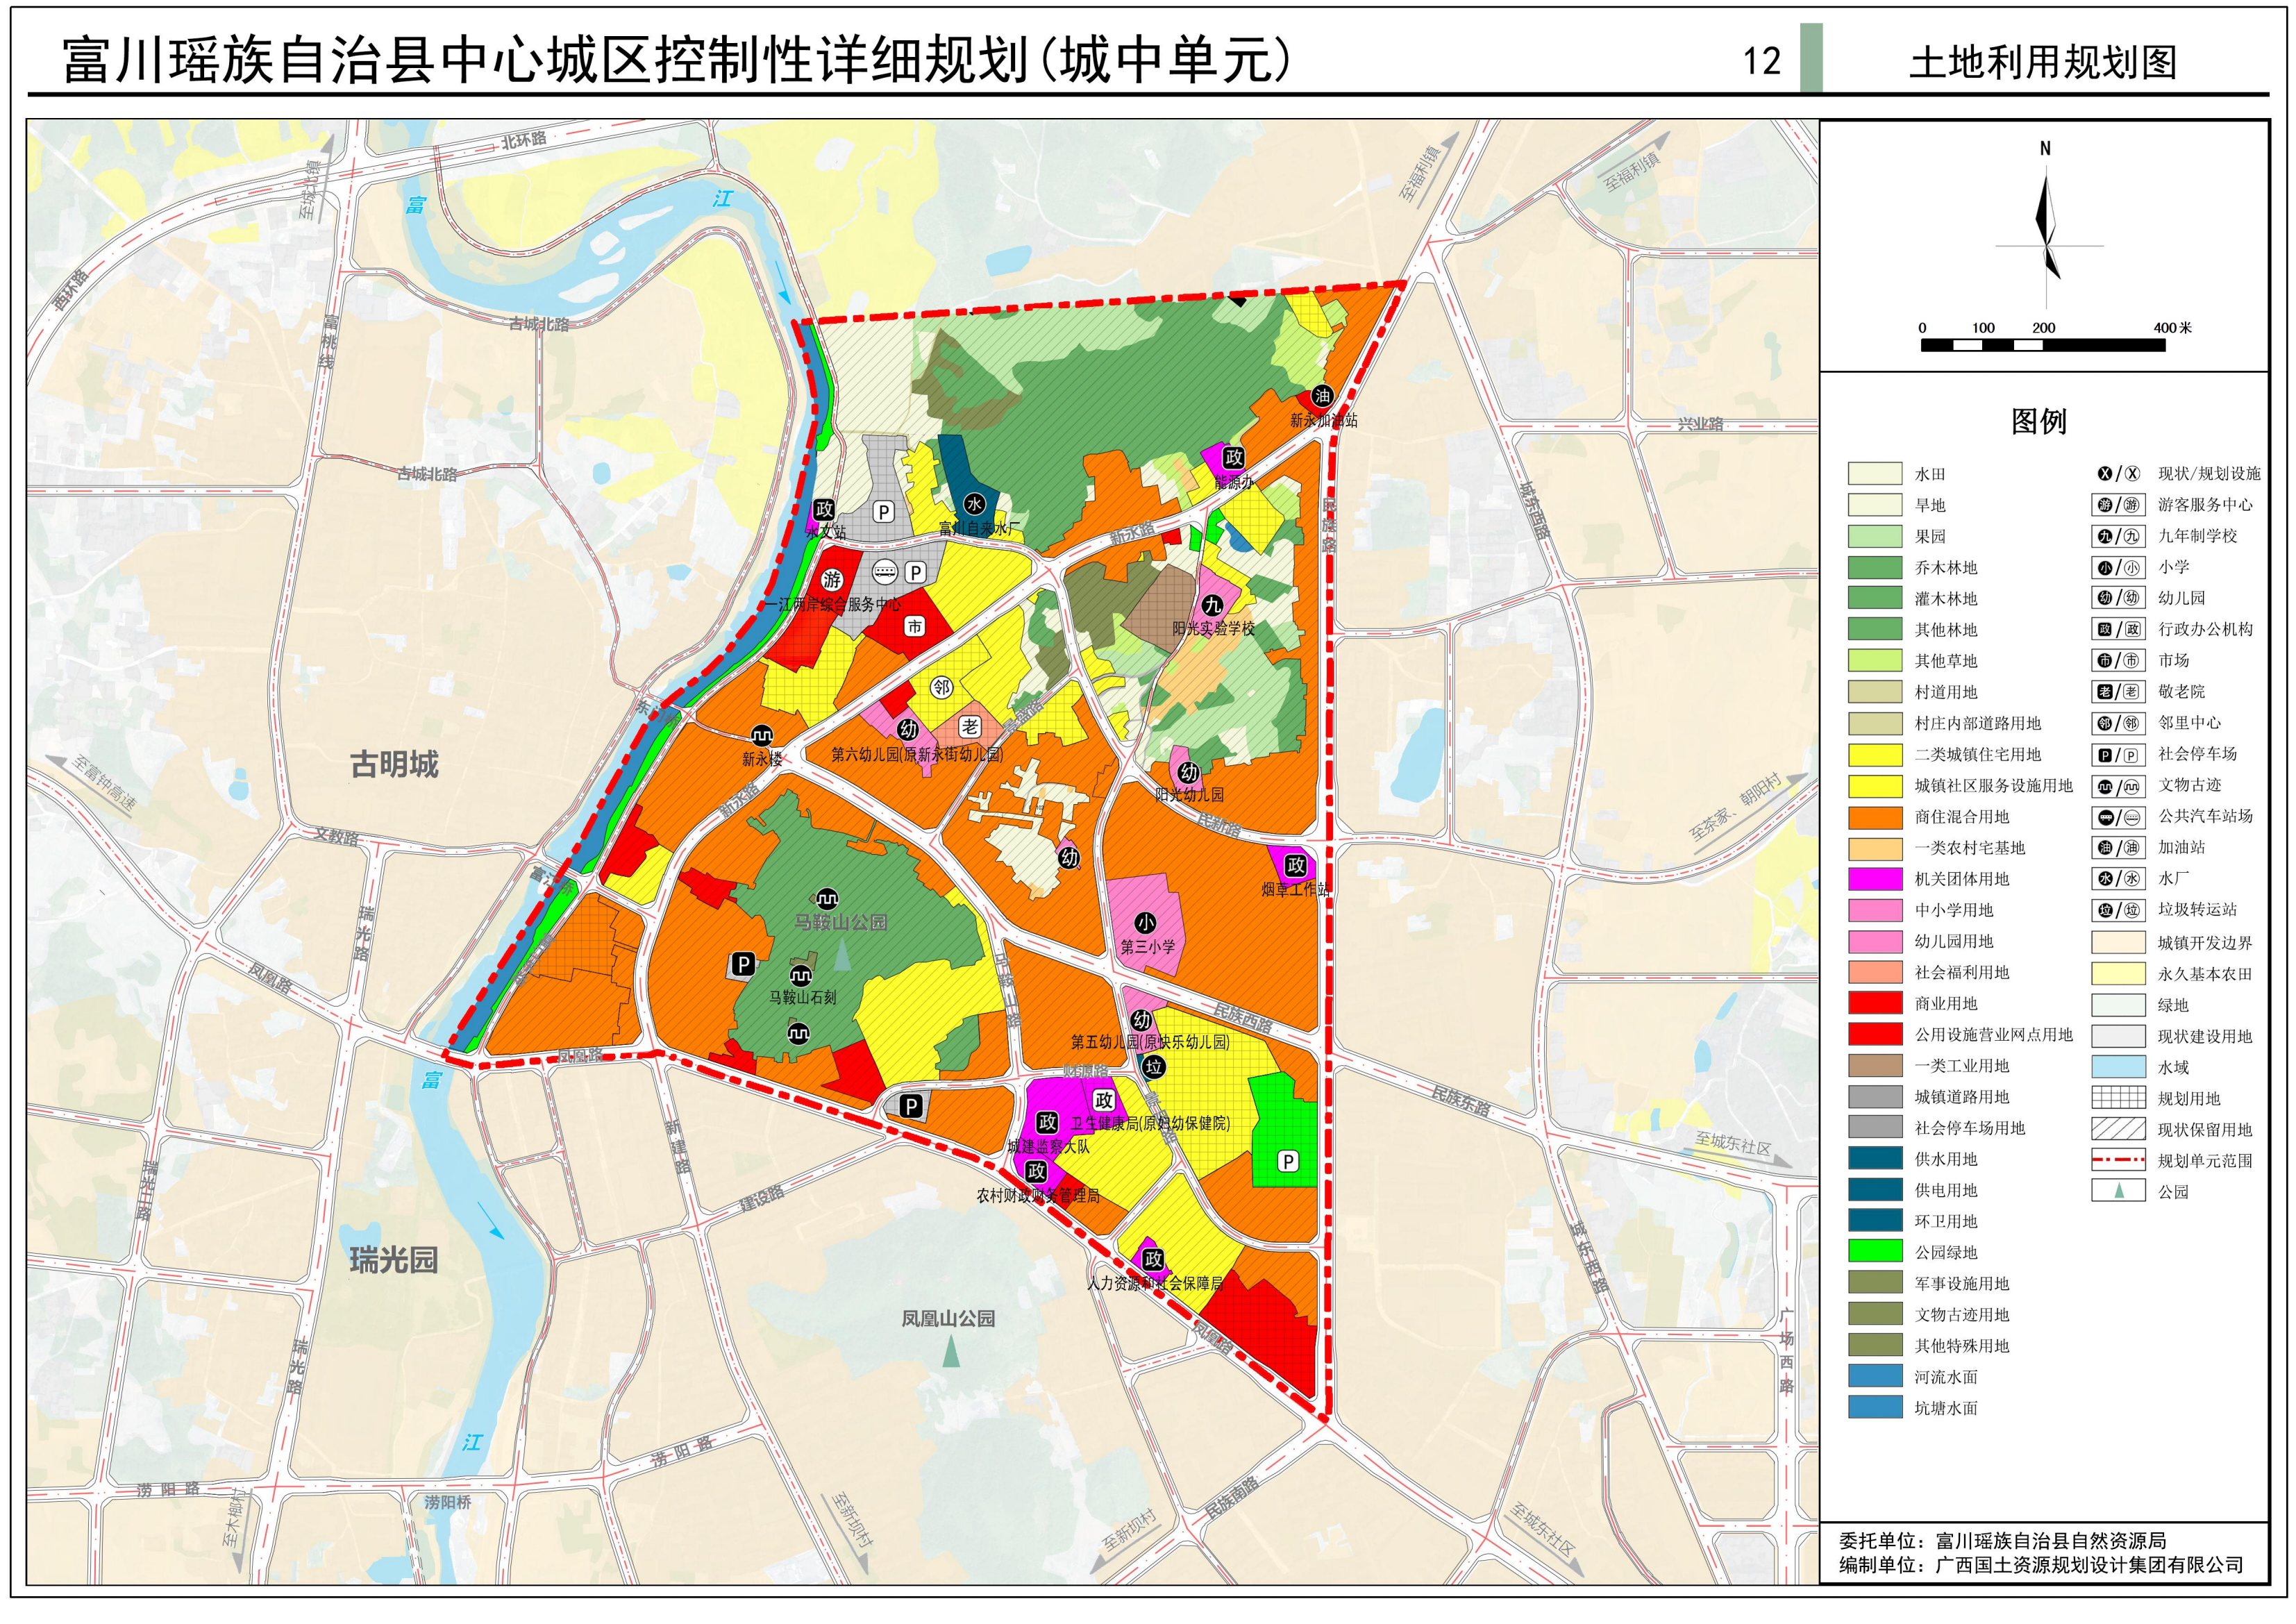Click the 垃 garbage transfer station icon
This screenshot has height=1624, width=2296.
click(1153, 1067)
